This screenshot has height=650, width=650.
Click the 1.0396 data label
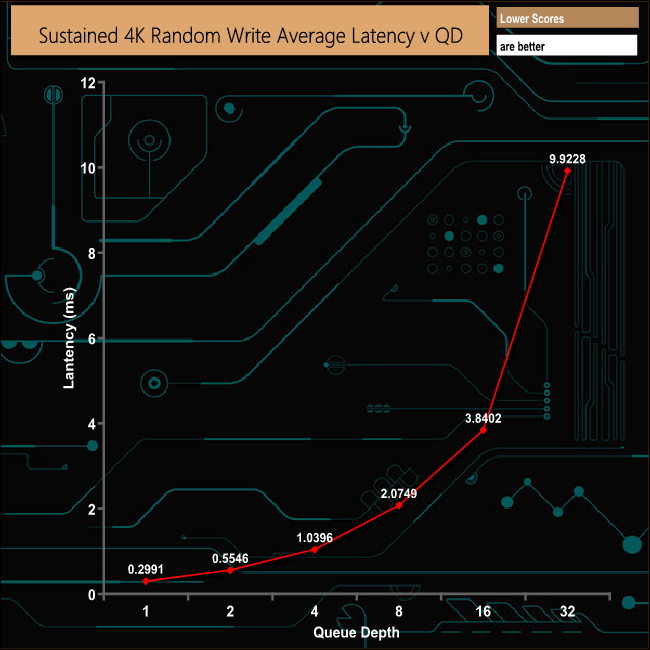coord(314,538)
